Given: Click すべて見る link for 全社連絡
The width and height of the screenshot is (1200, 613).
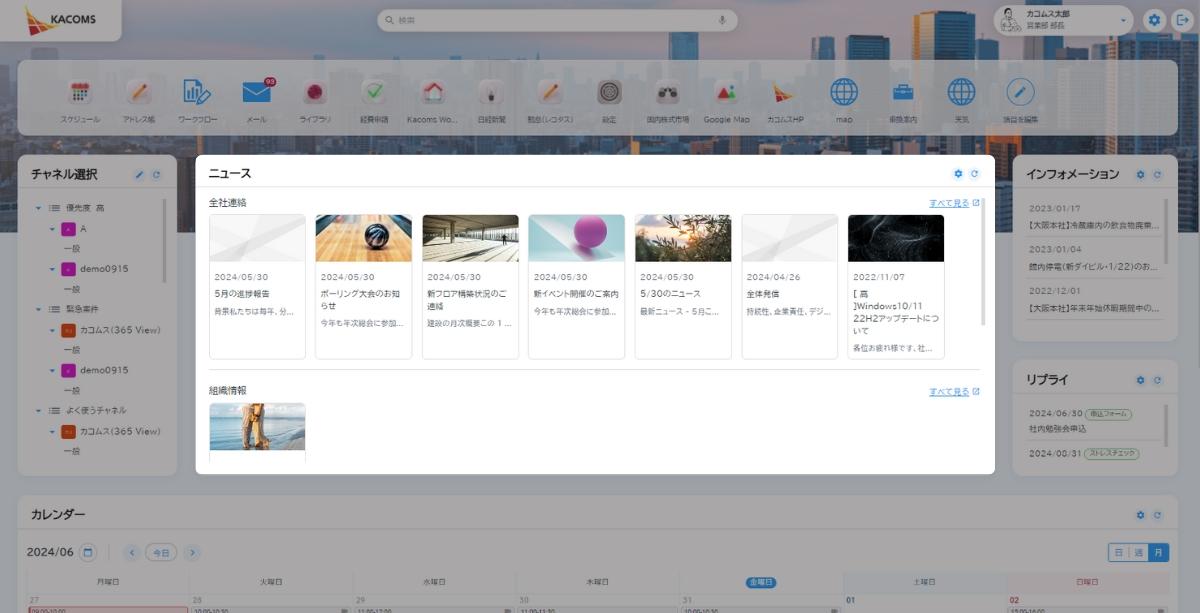Looking at the screenshot, I should (x=953, y=203).
